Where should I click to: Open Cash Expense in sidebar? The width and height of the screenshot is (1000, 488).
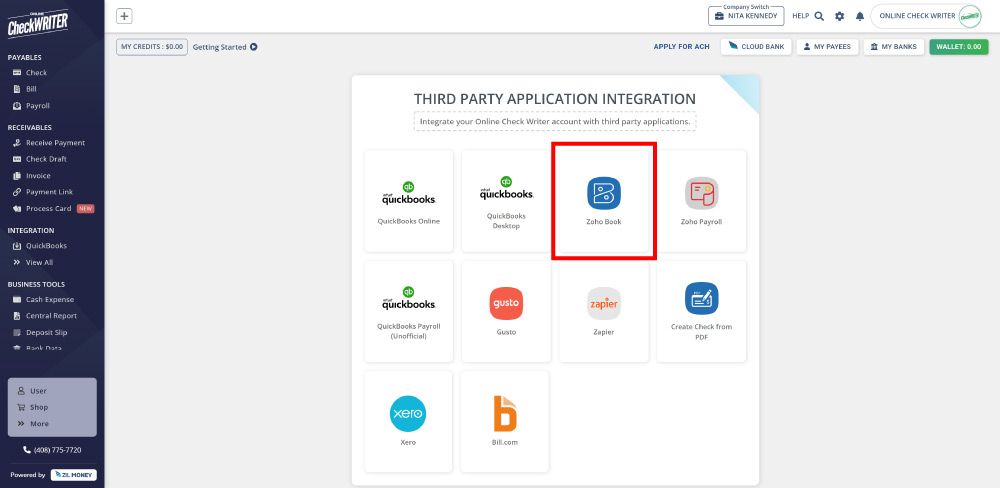[x=52, y=299]
